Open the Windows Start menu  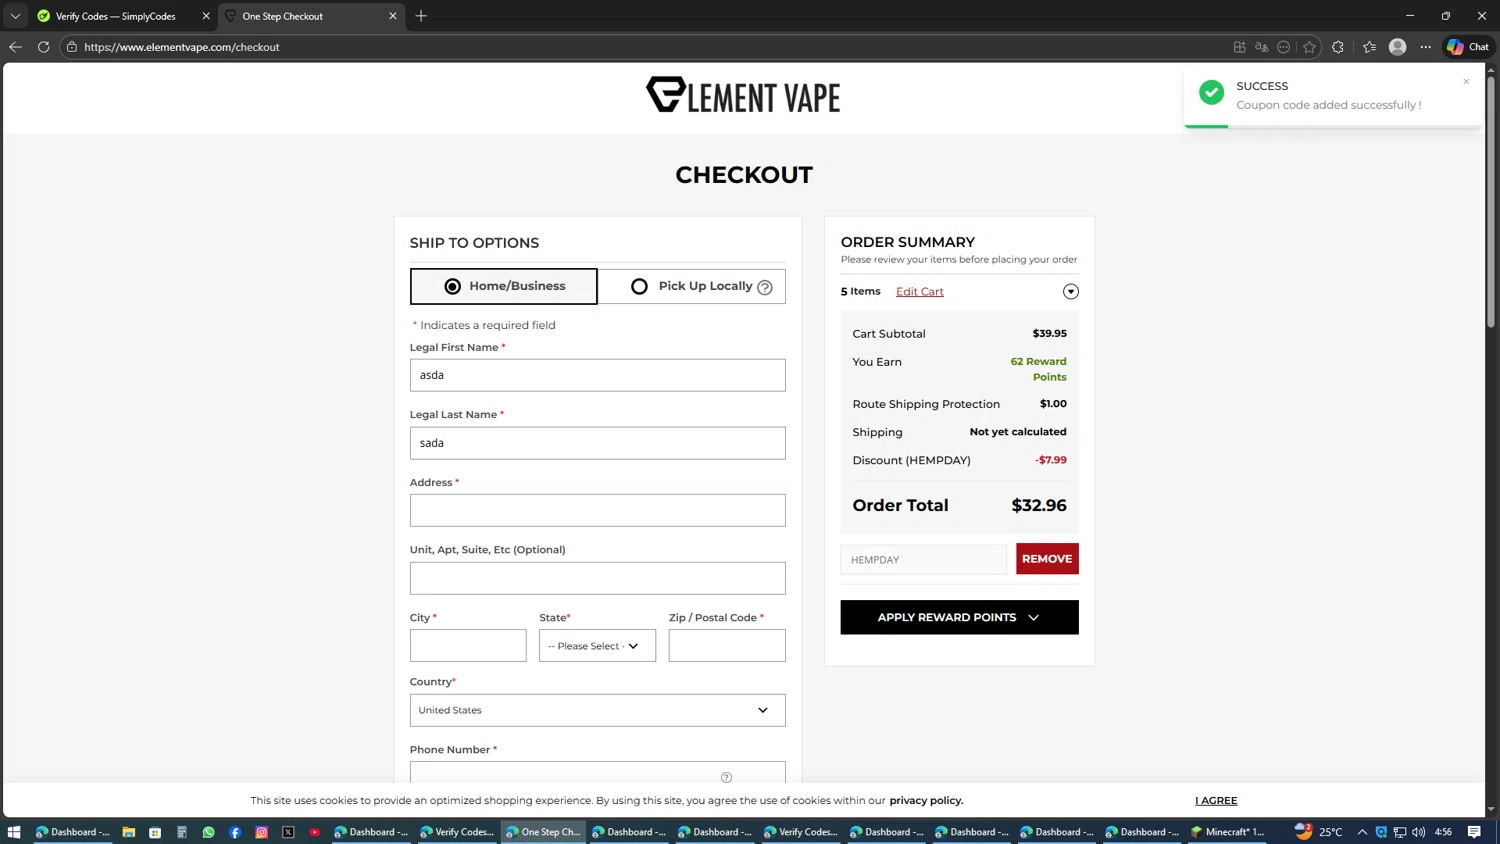click(x=14, y=832)
